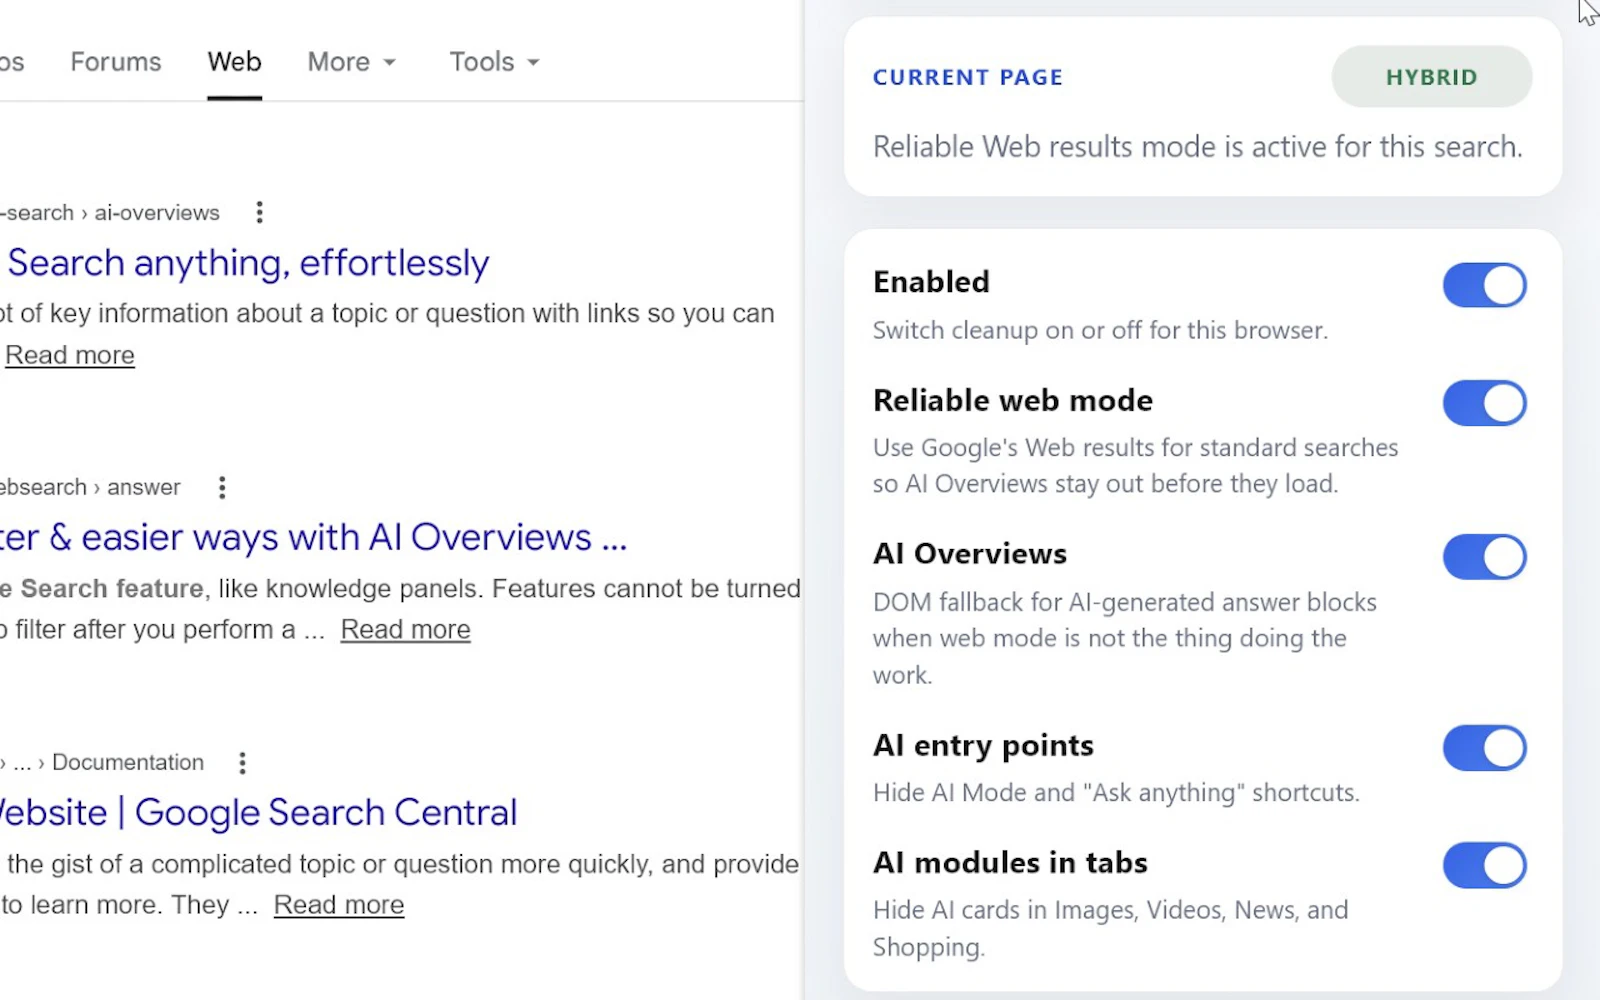
Task: Switch to the Forums tab
Action: [x=115, y=61]
